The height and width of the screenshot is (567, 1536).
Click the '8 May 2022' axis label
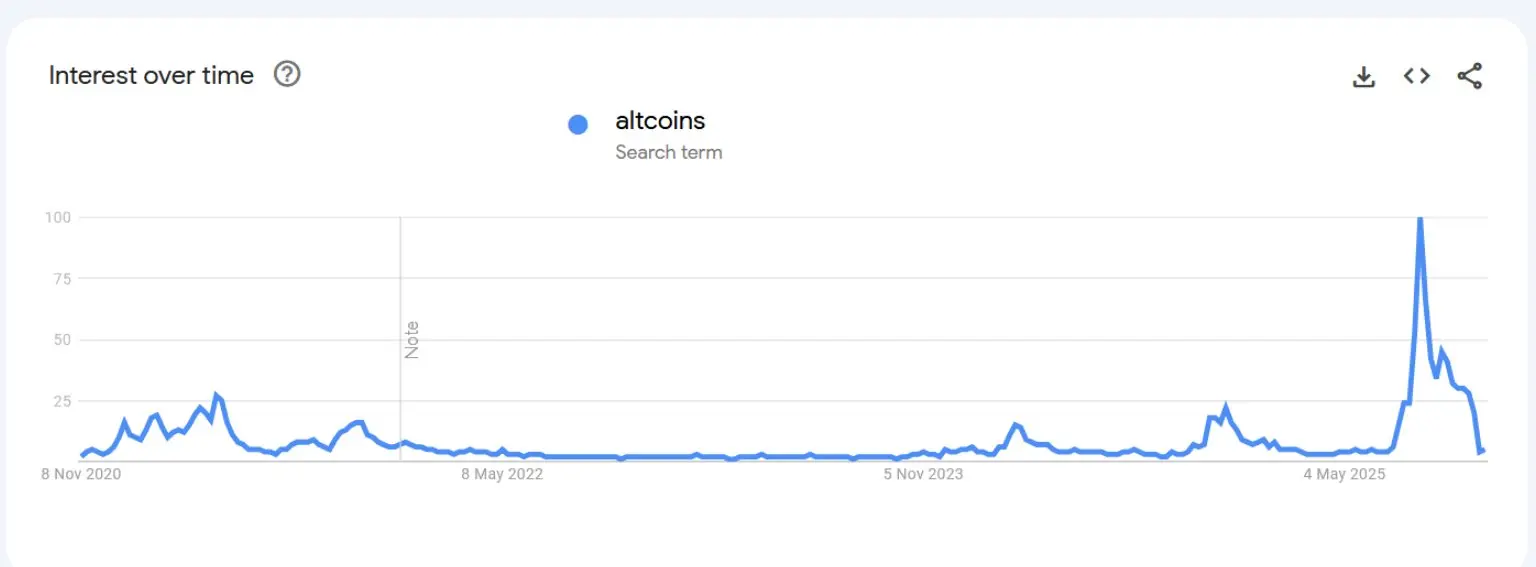click(502, 474)
